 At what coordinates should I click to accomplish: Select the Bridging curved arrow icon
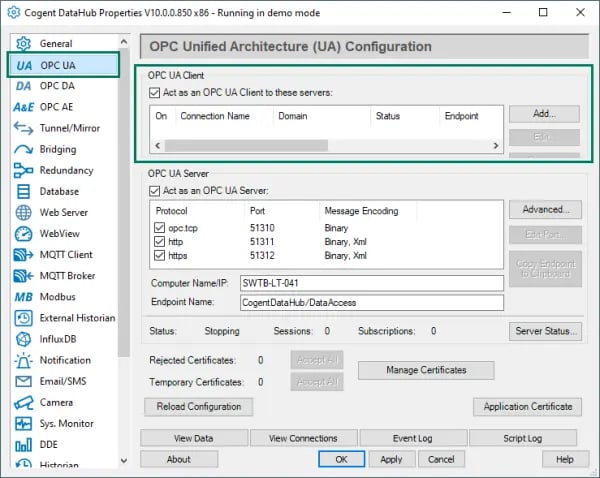tap(23, 149)
